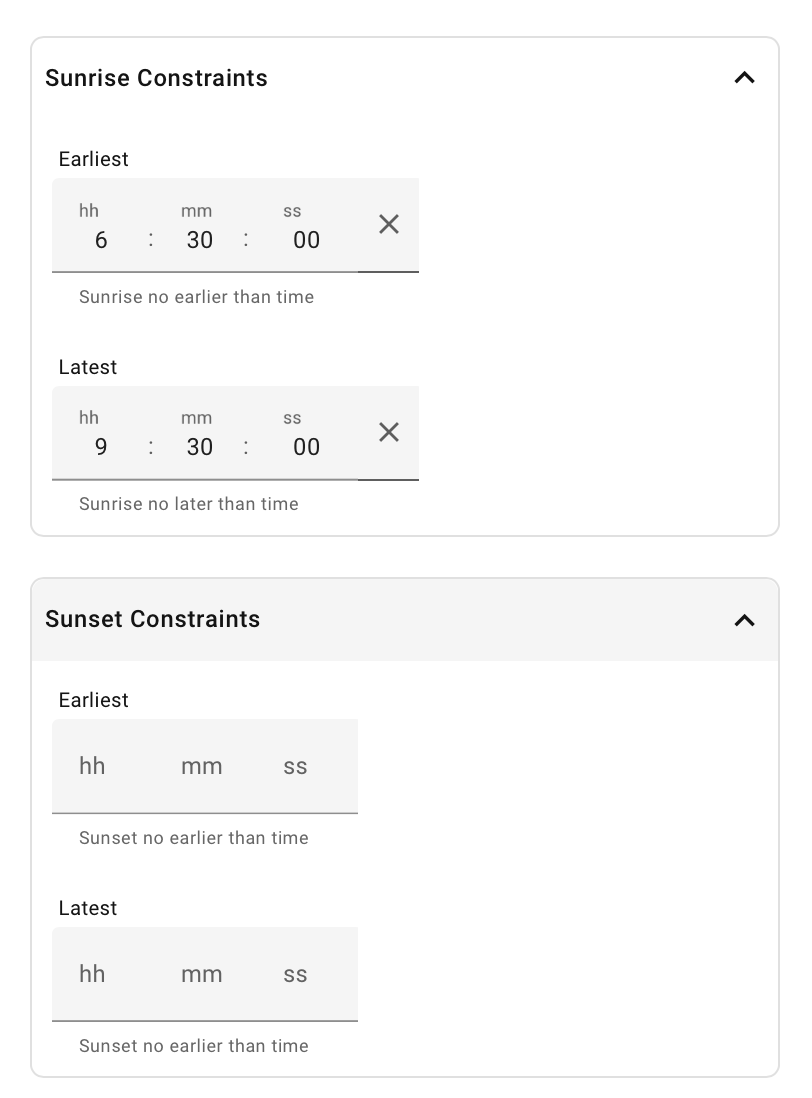Click the chevron on Sunset Constraints header
Viewport: 812px width, 1098px height.
point(744,620)
